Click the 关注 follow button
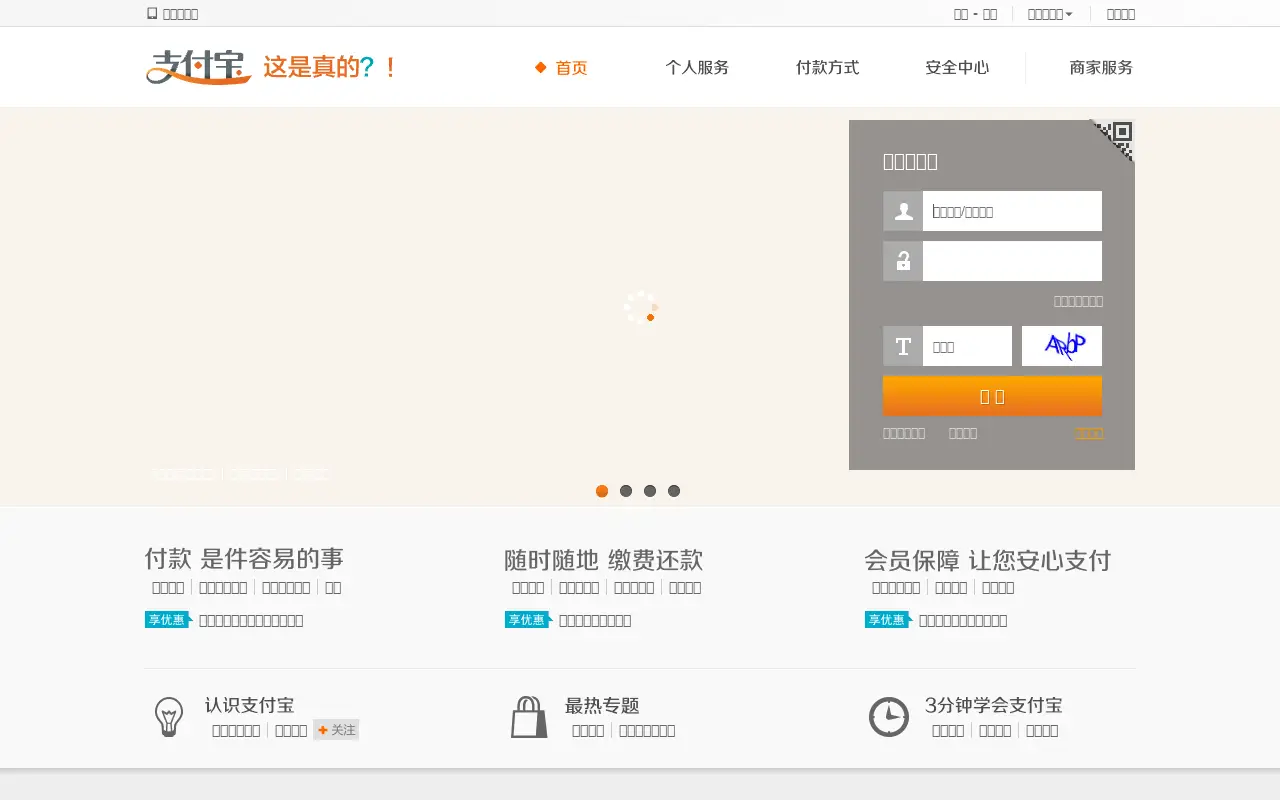Image resolution: width=1280 pixels, height=800 pixels. (336, 730)
